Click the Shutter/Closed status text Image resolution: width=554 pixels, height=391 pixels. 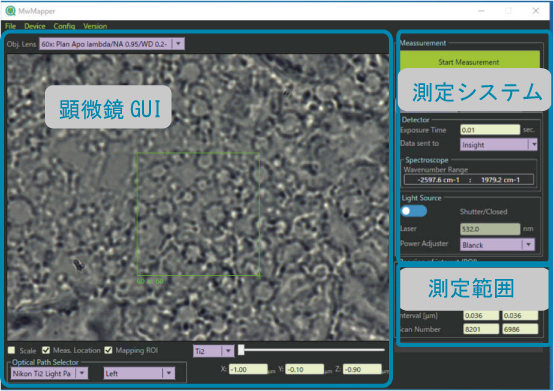tap(483, 212)
